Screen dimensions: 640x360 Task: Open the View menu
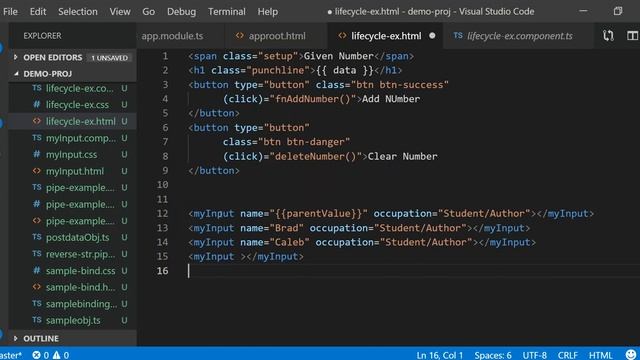pyautogui.click(x=120, y=11)
